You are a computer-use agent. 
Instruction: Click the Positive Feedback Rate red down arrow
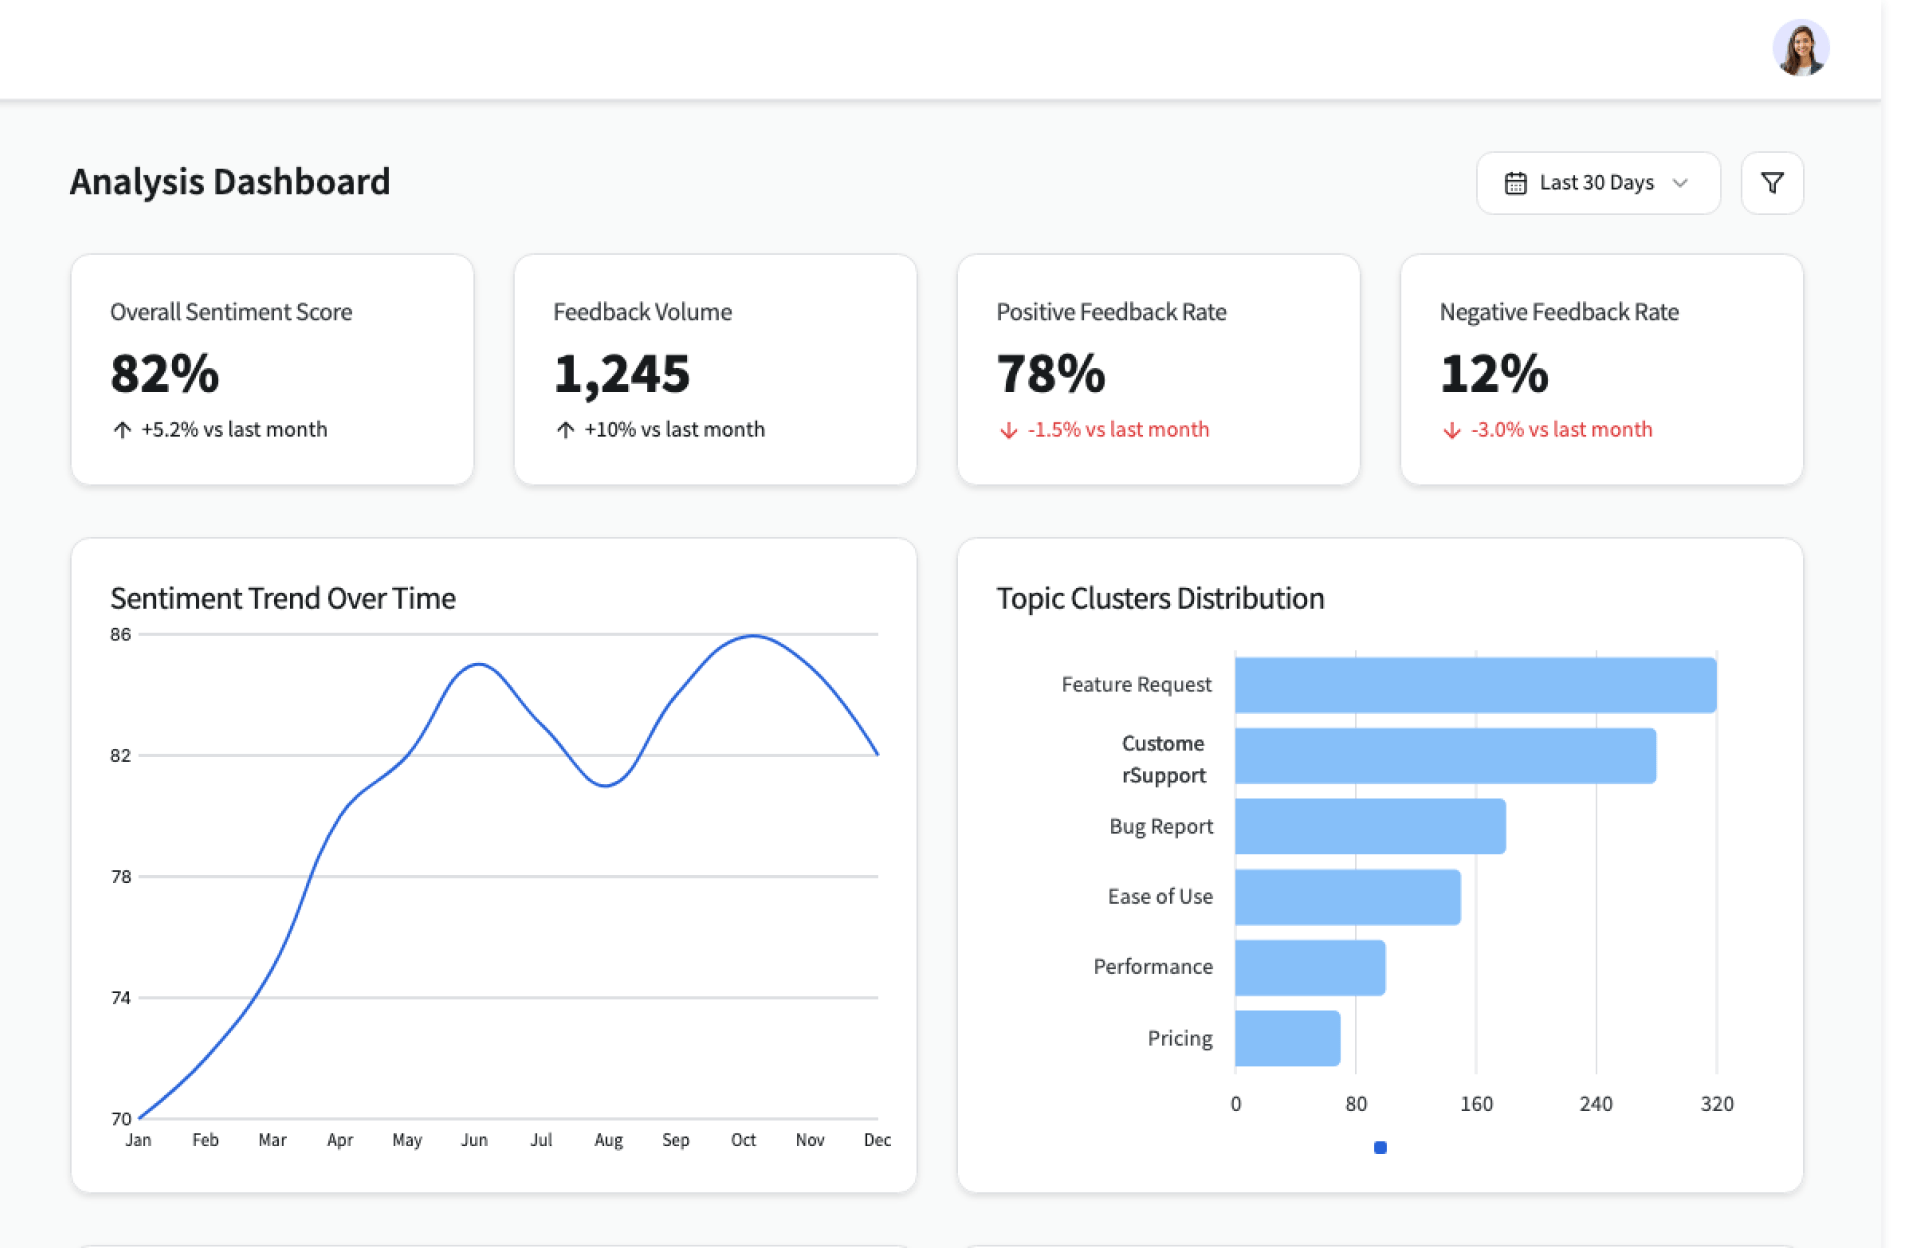click(1008, 430)
